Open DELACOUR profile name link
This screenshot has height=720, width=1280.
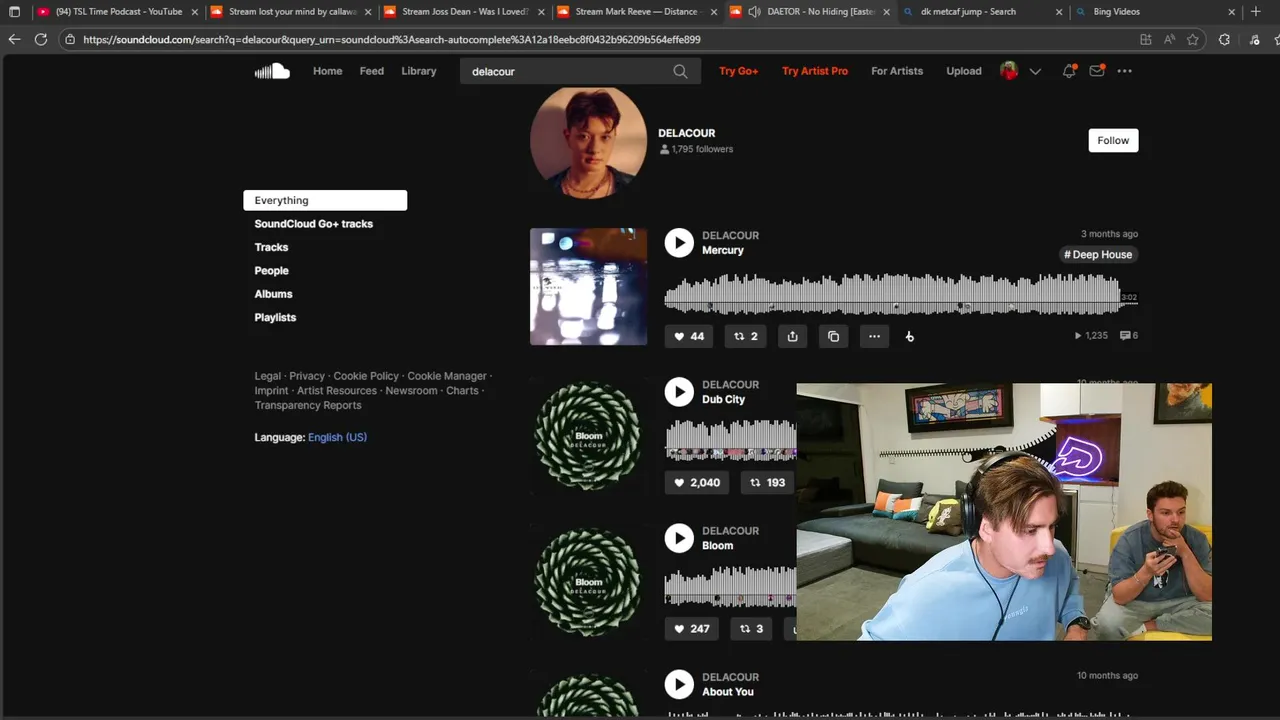click(686, 133)
